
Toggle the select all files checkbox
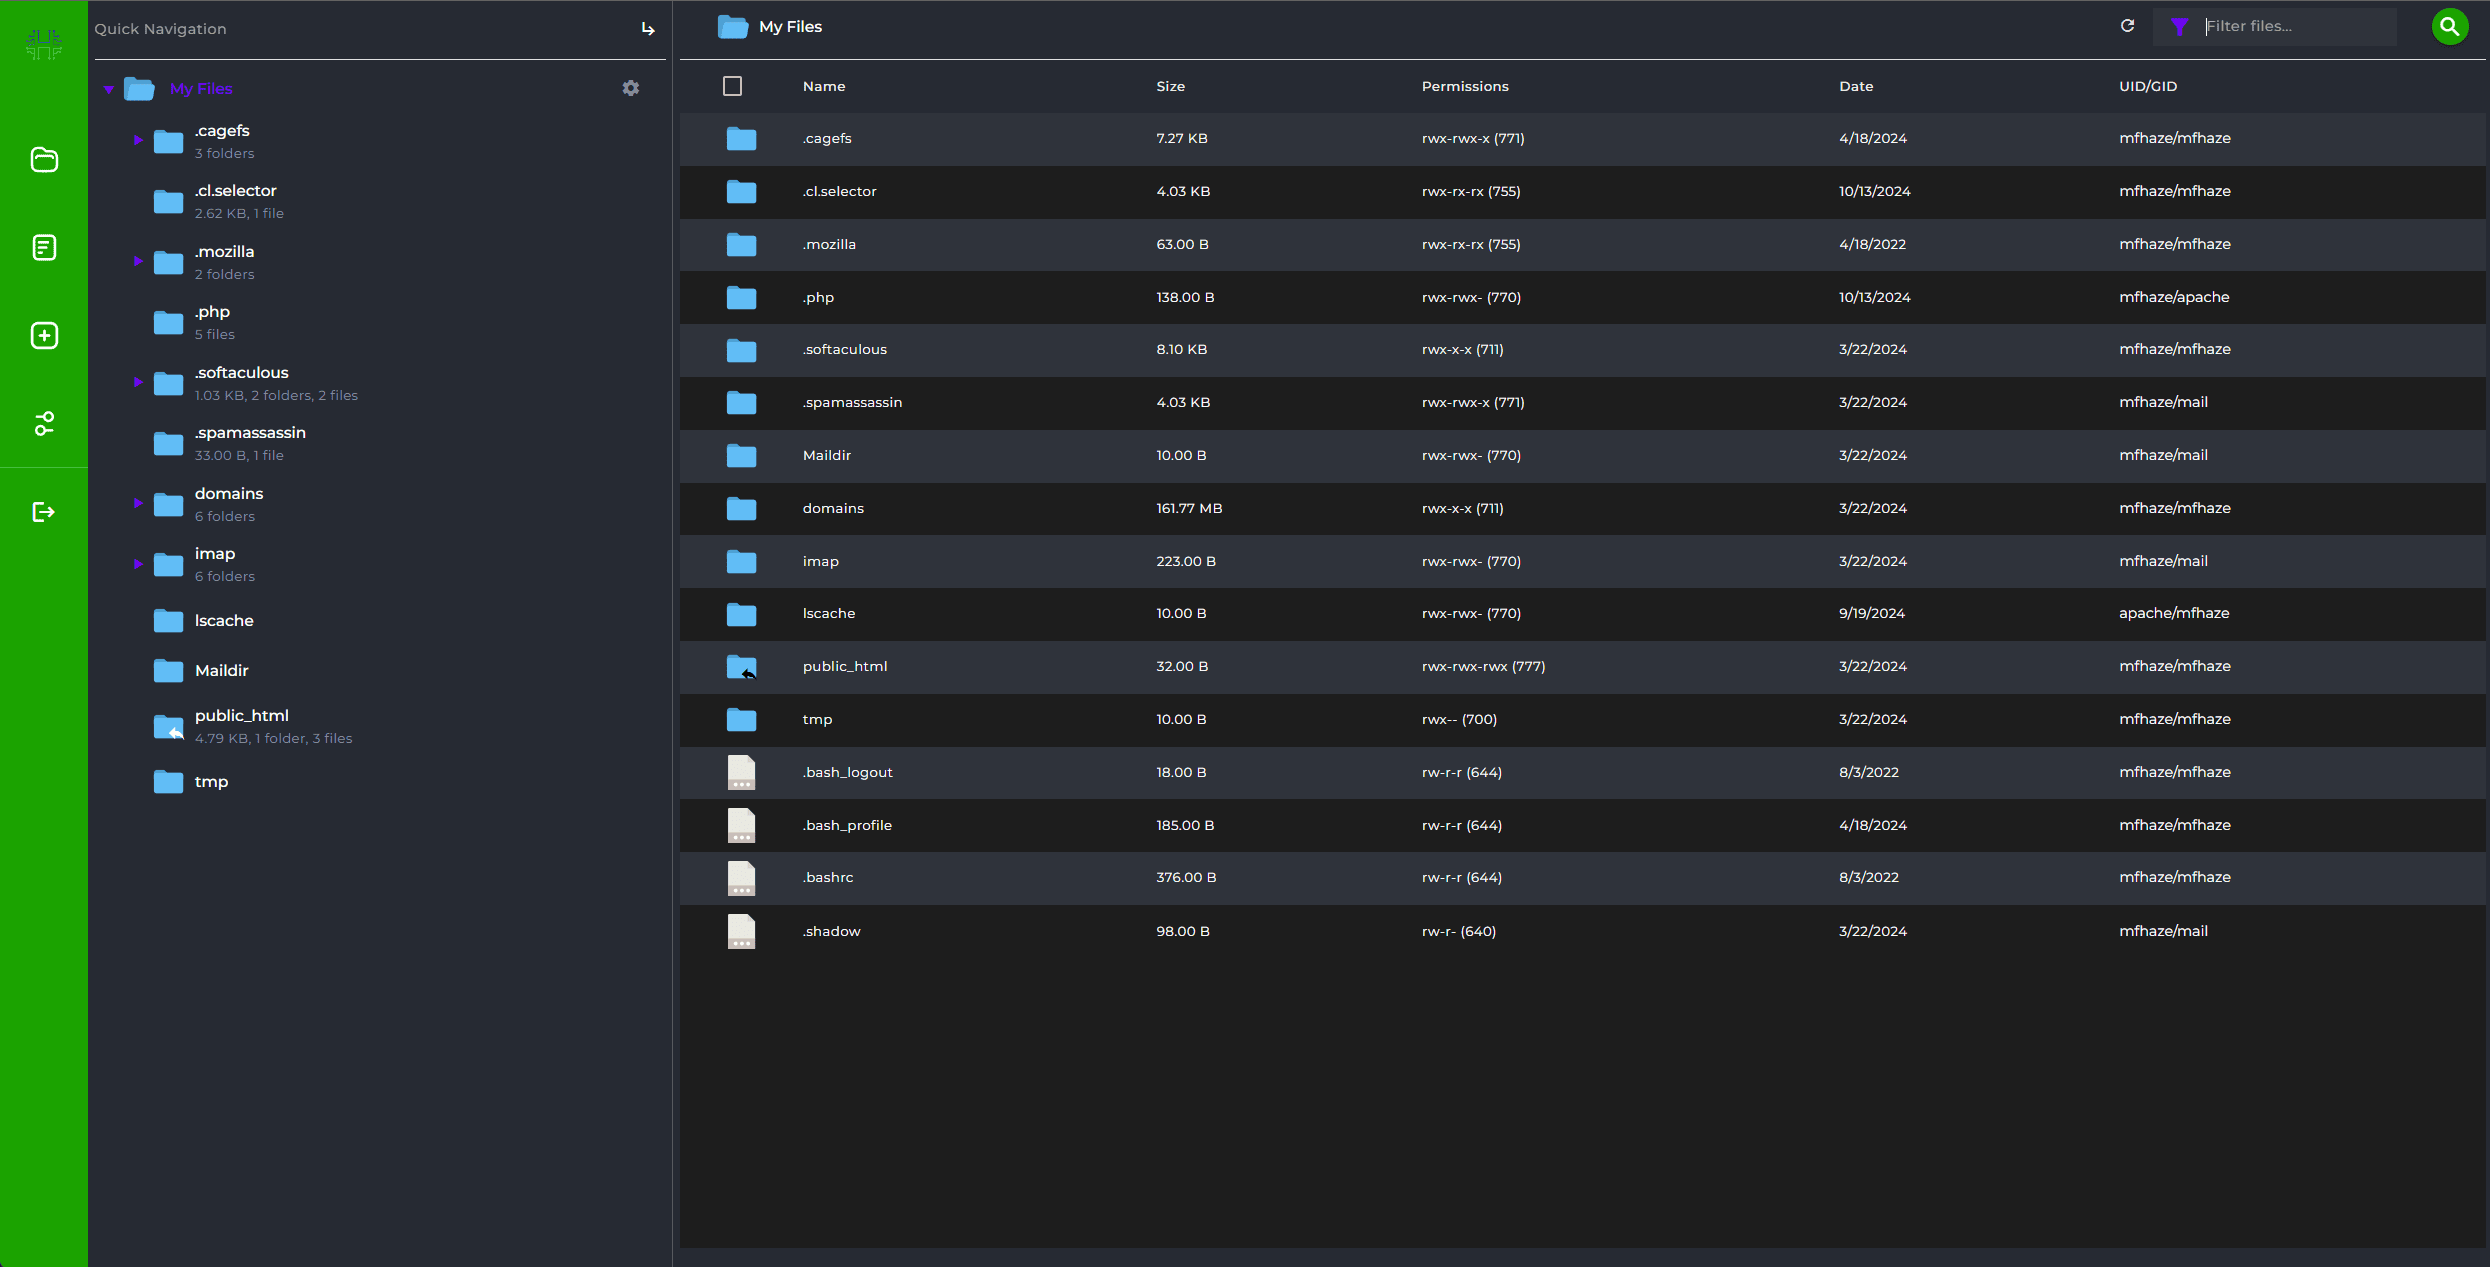coord(733,86)
